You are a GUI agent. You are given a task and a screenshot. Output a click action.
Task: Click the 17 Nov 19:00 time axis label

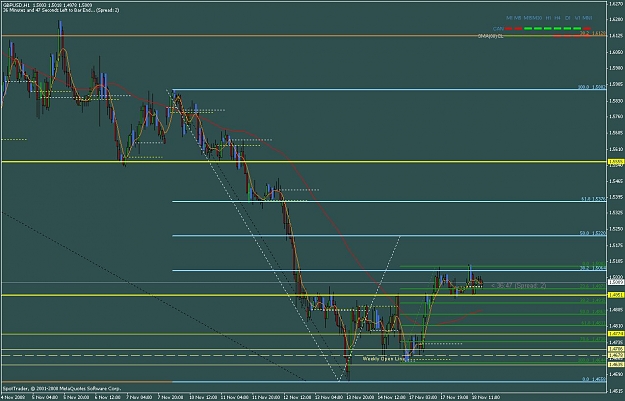point(454,397)
